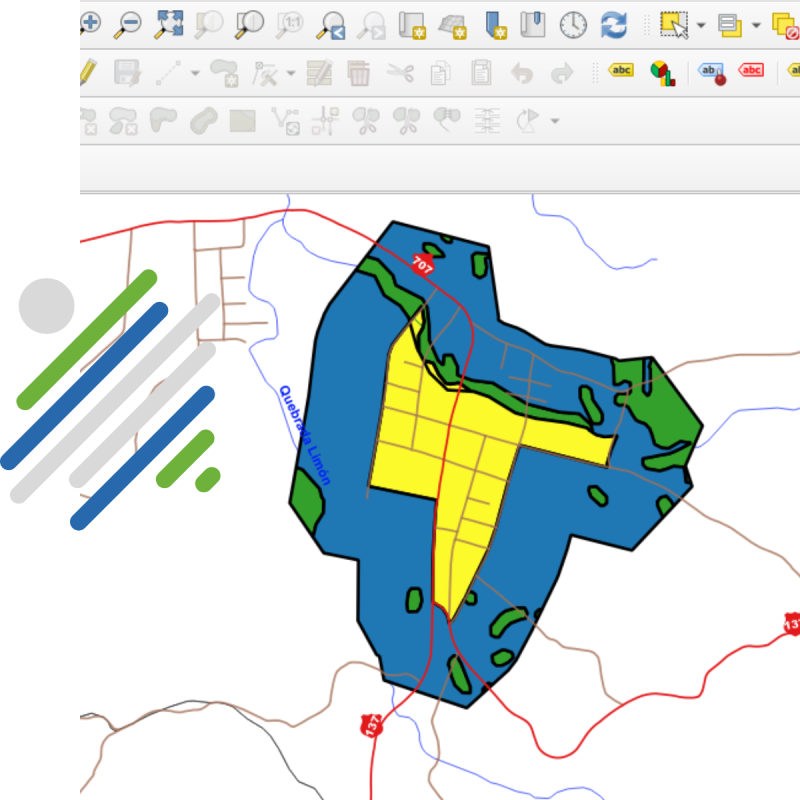Toggle editing with the pencil icon
This screenshot has height=800, width=800.
88,72
